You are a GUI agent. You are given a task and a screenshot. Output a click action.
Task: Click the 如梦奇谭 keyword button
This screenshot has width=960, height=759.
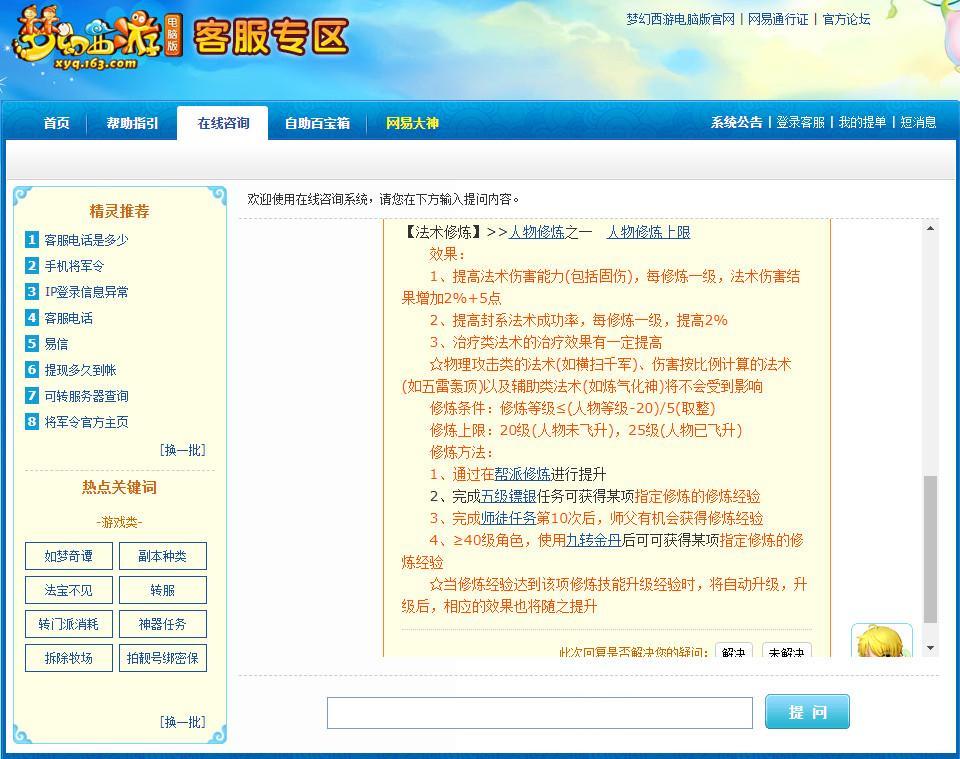click(68, 557)
